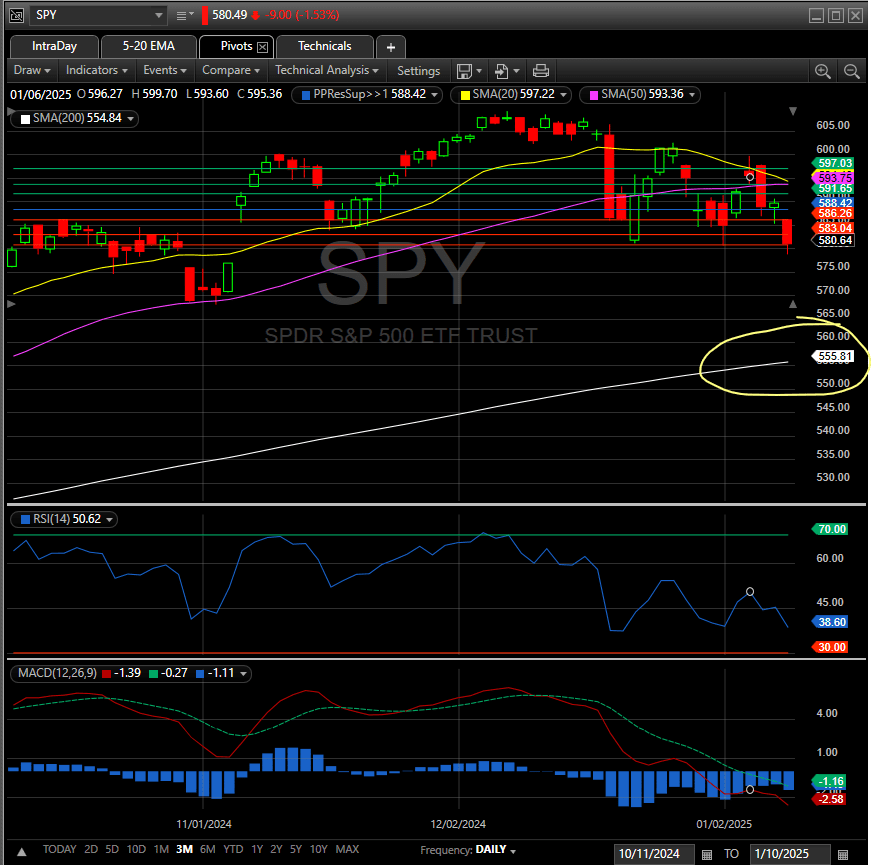This screenshot has width=872, height=865.
Task: Open the start date calendar picker
Action: [707, 854]
